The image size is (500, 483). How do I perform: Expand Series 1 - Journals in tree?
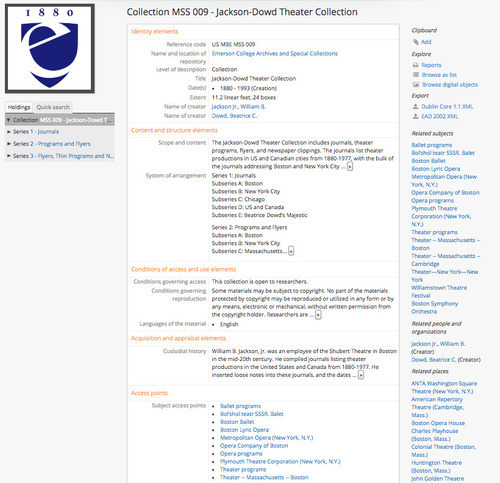point(9,132)
